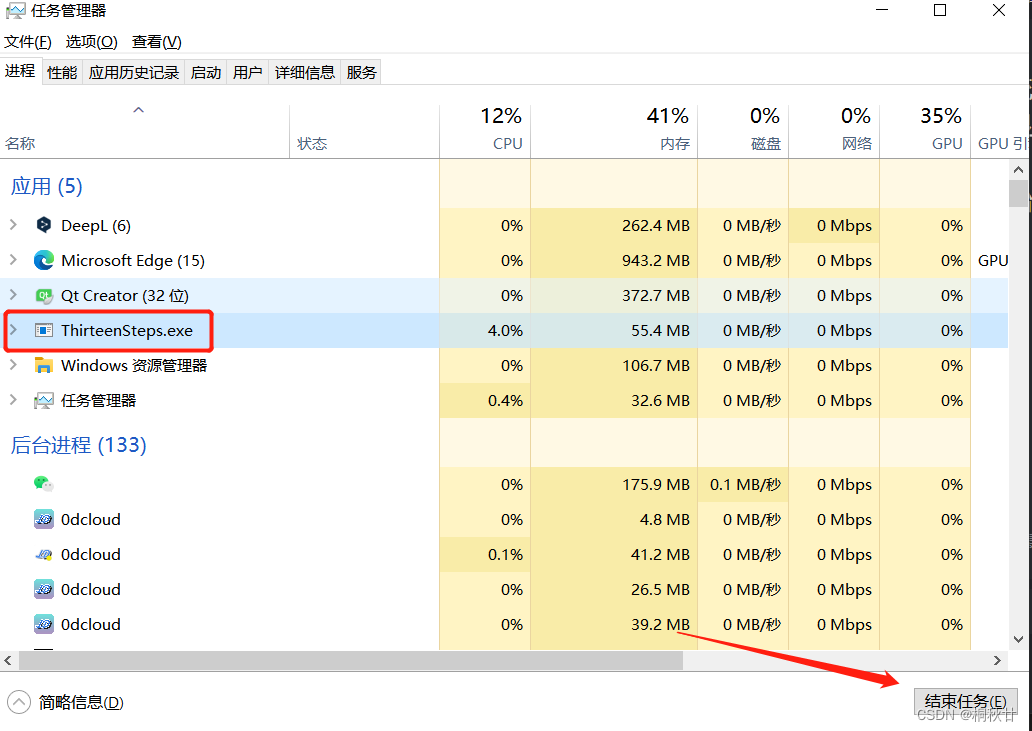The image size is (1032, 731).
Task: Click the Qt Creator icon
Action: pos(43,295)
